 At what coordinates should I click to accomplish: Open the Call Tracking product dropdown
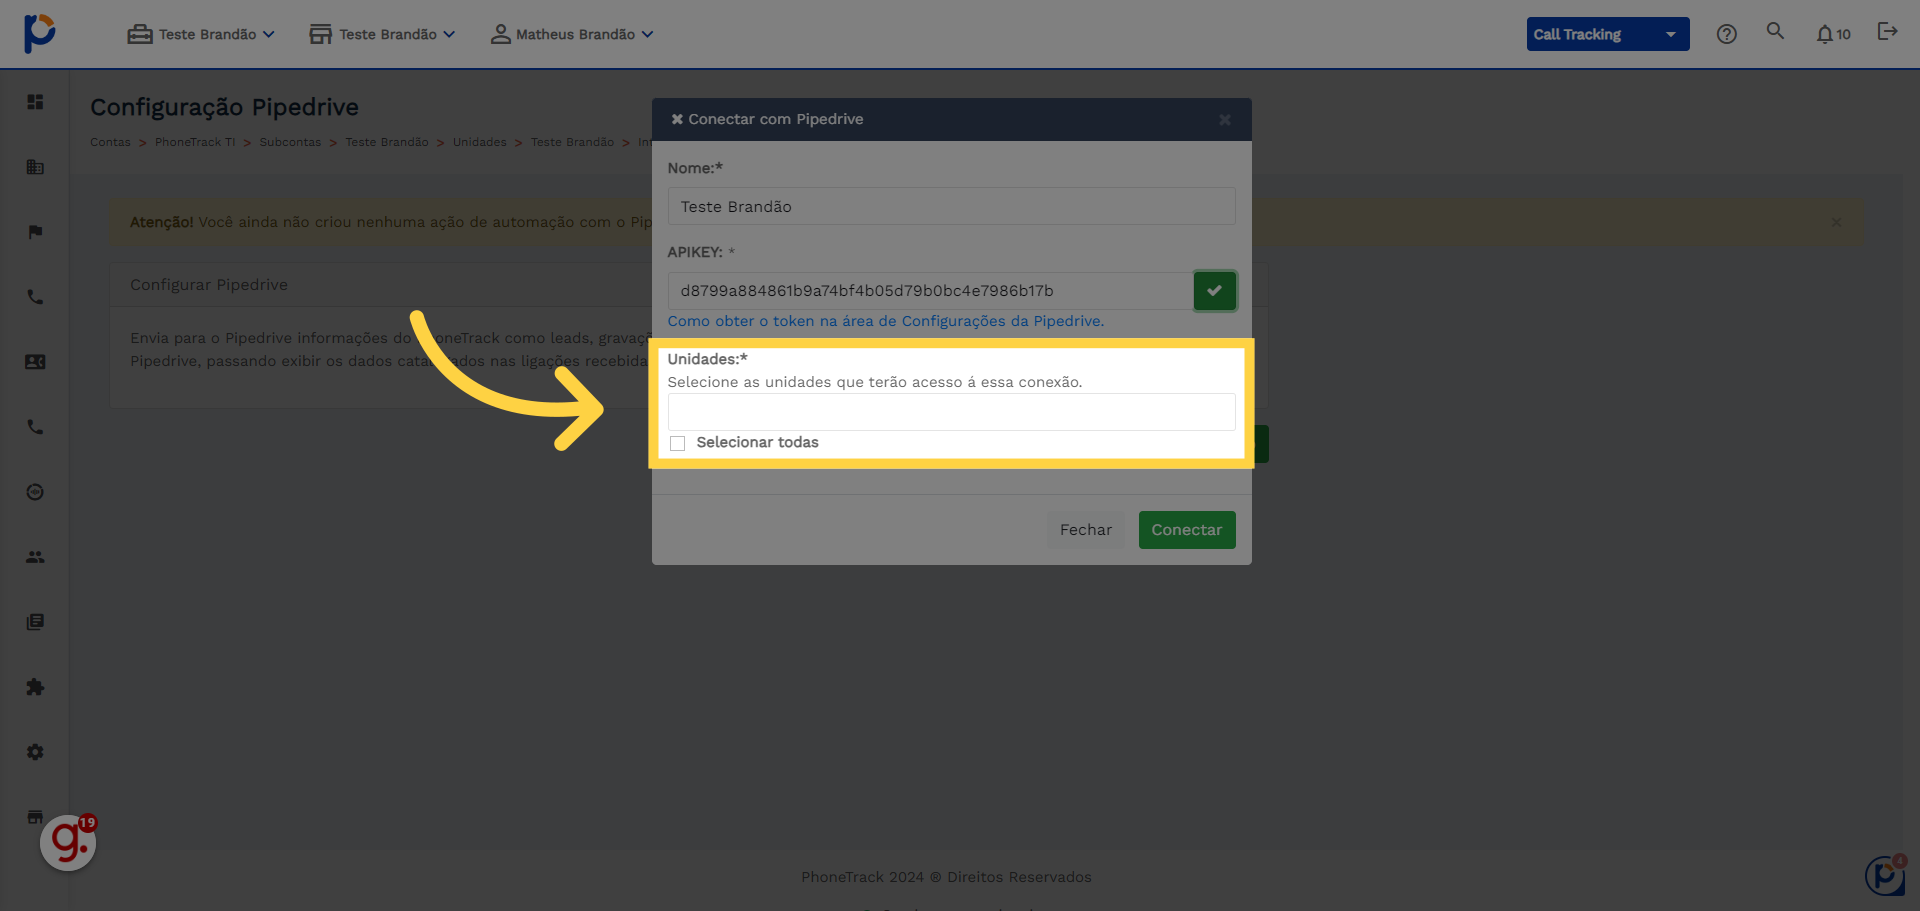1608,34
